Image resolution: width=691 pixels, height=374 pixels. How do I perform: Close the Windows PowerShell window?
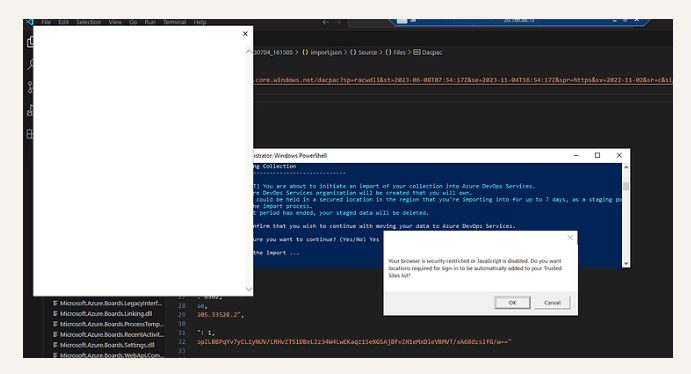(619, 156)
